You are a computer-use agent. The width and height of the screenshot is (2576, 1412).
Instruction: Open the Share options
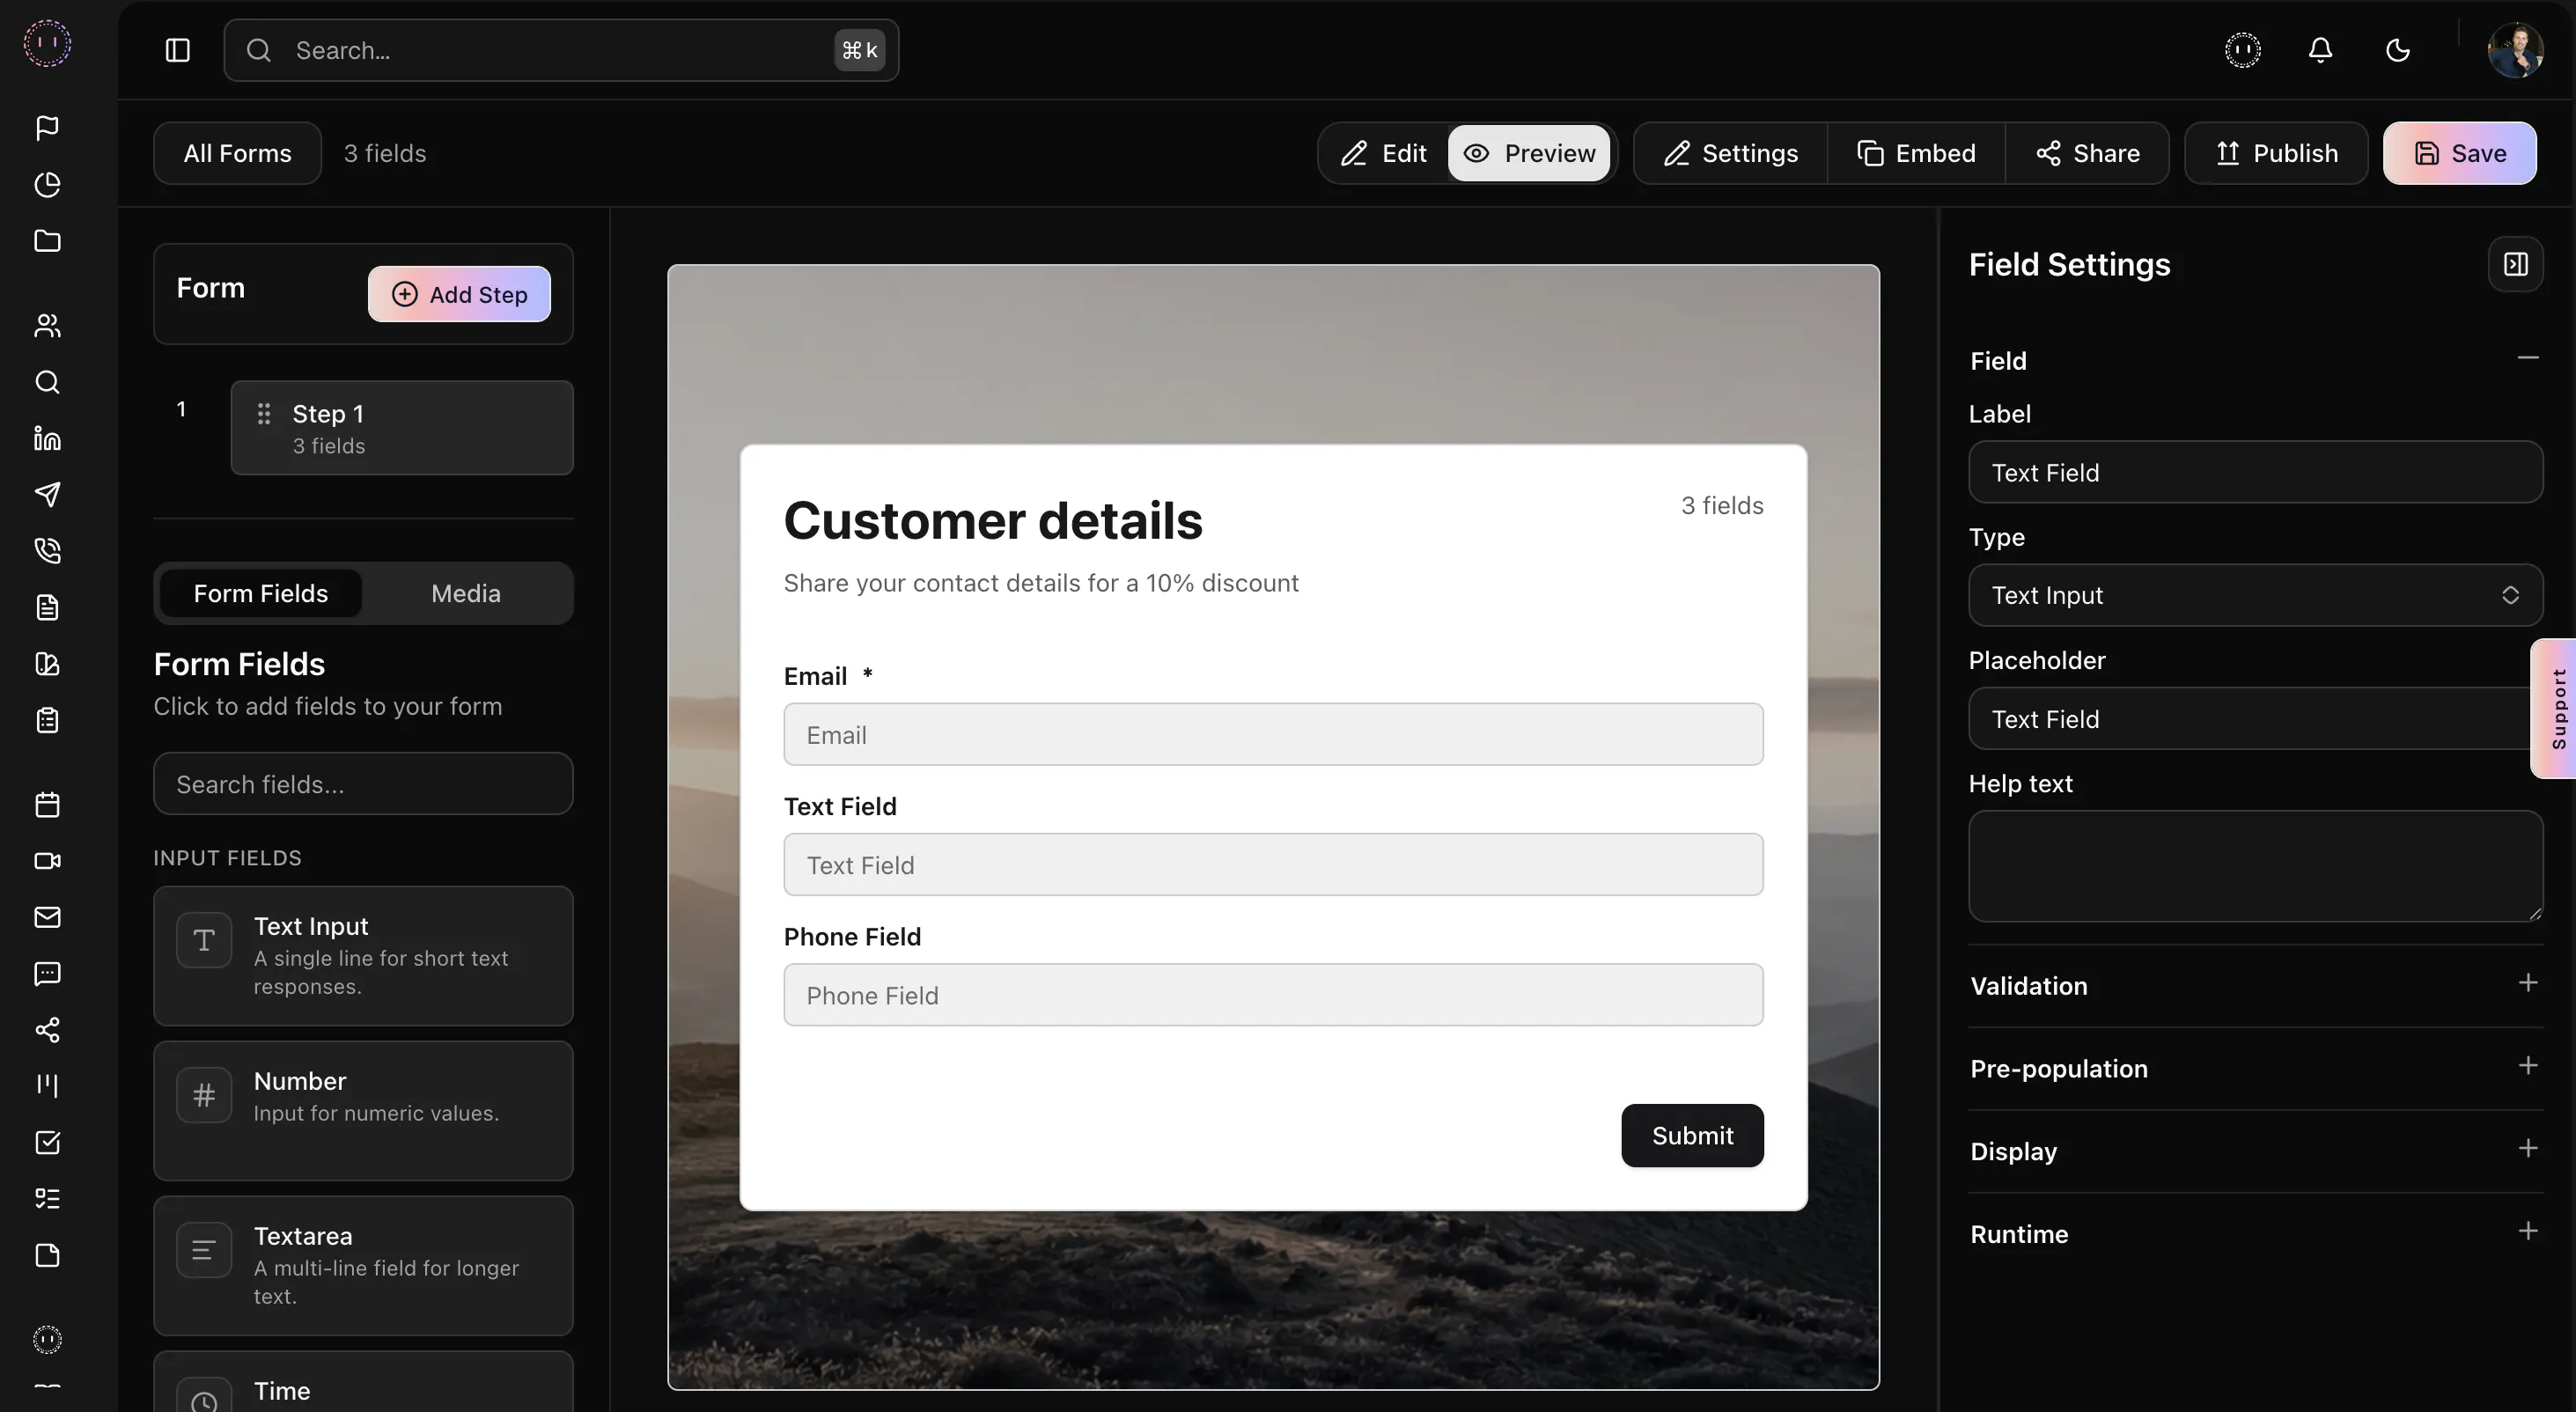[2087, 153]
